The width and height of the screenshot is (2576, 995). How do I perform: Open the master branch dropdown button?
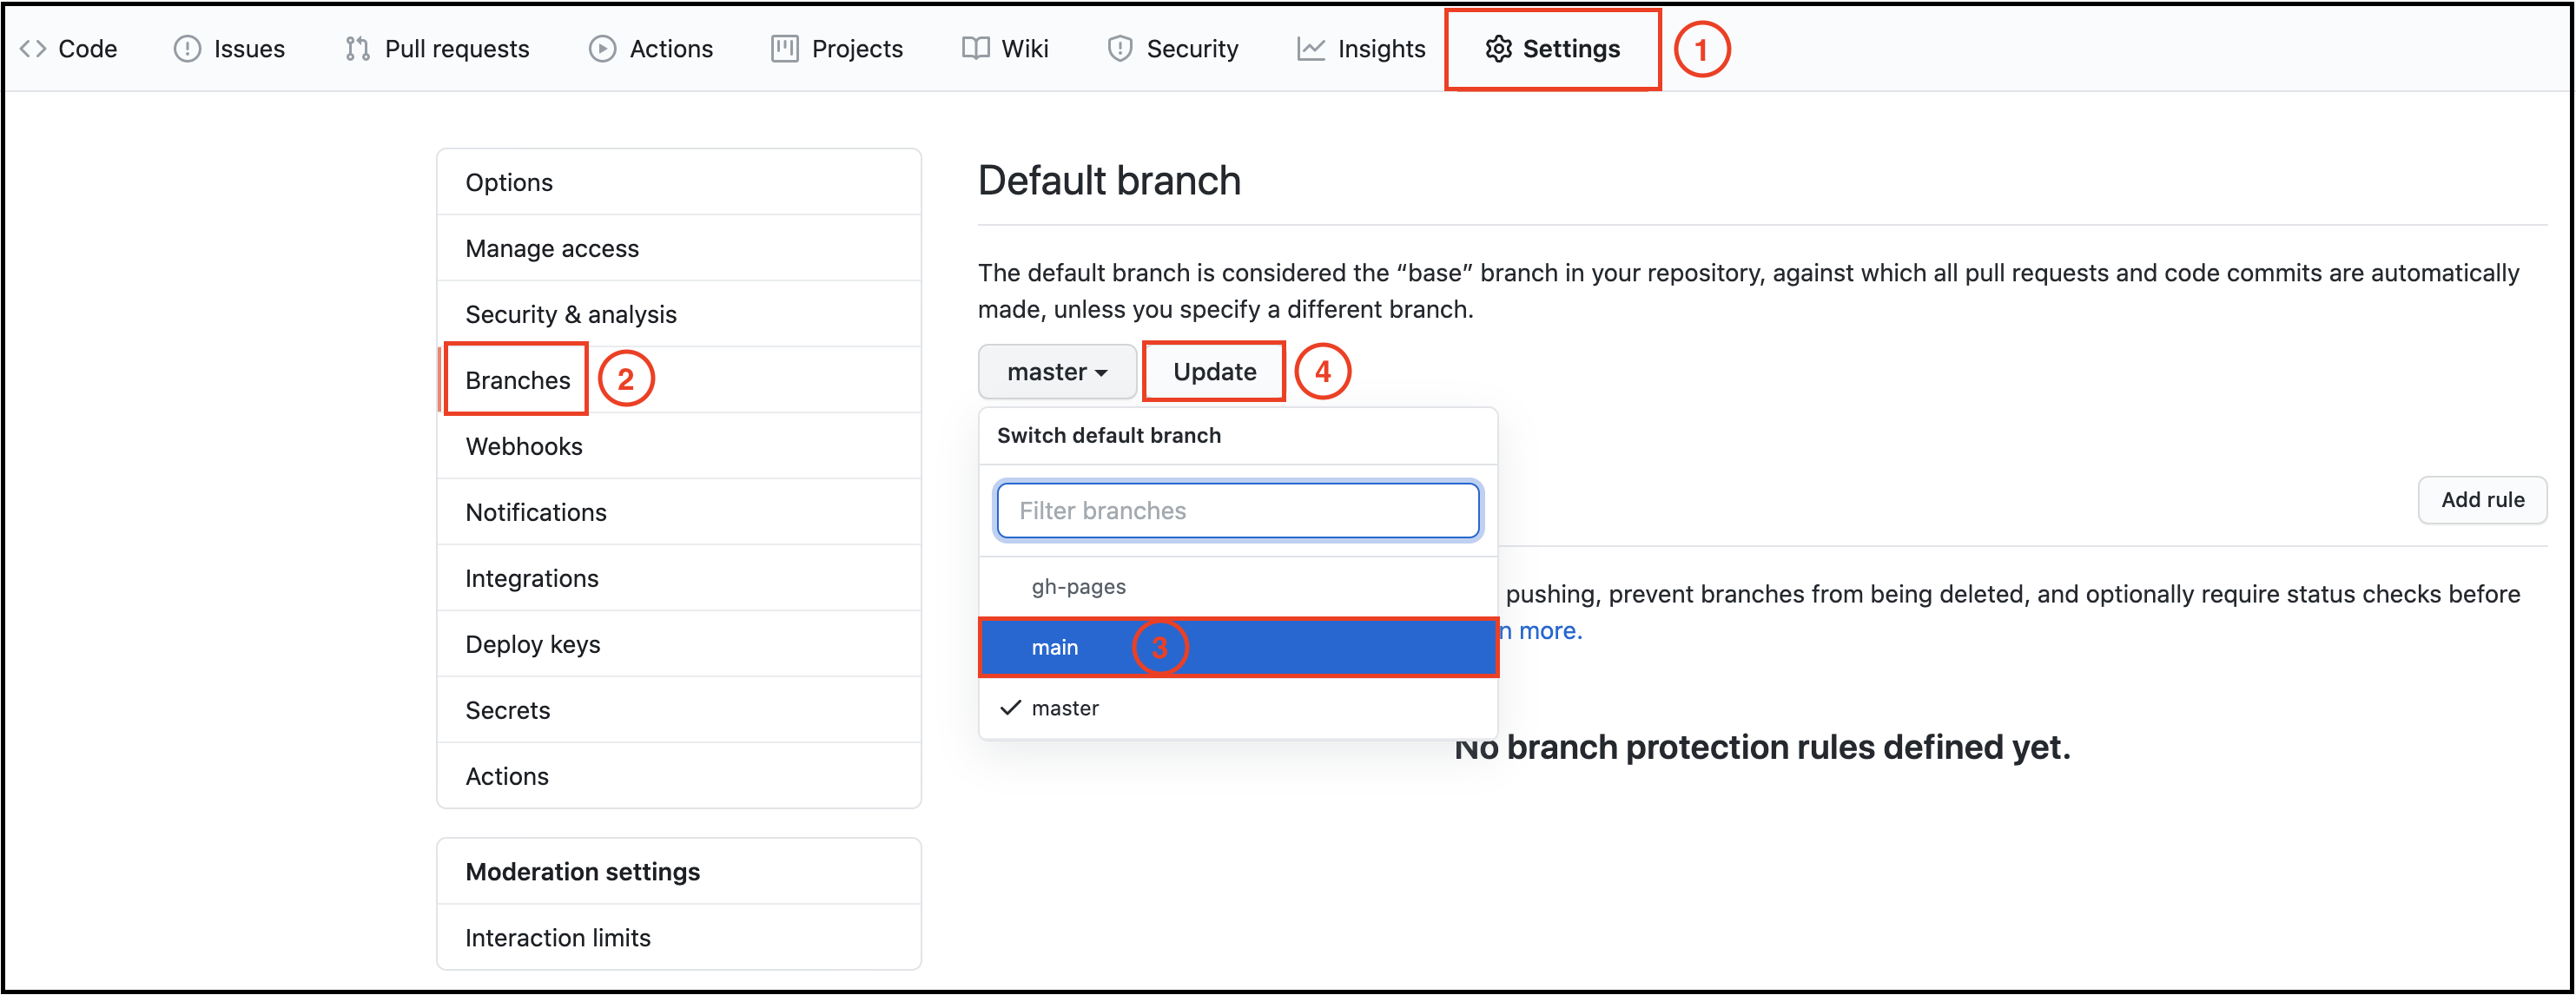click(1056, 372)
